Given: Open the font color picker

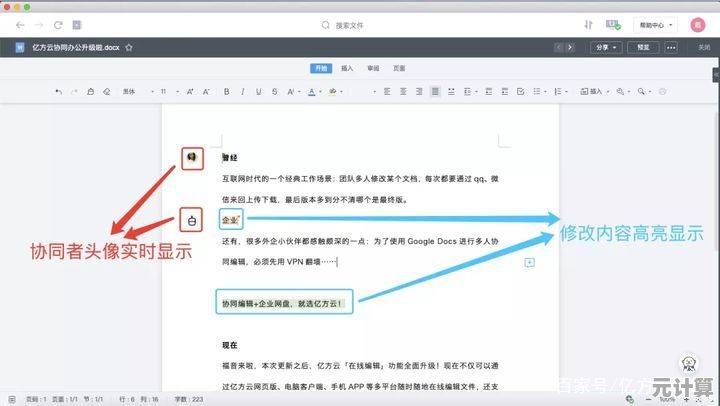Looking at the screenshot, I should 311,92.
